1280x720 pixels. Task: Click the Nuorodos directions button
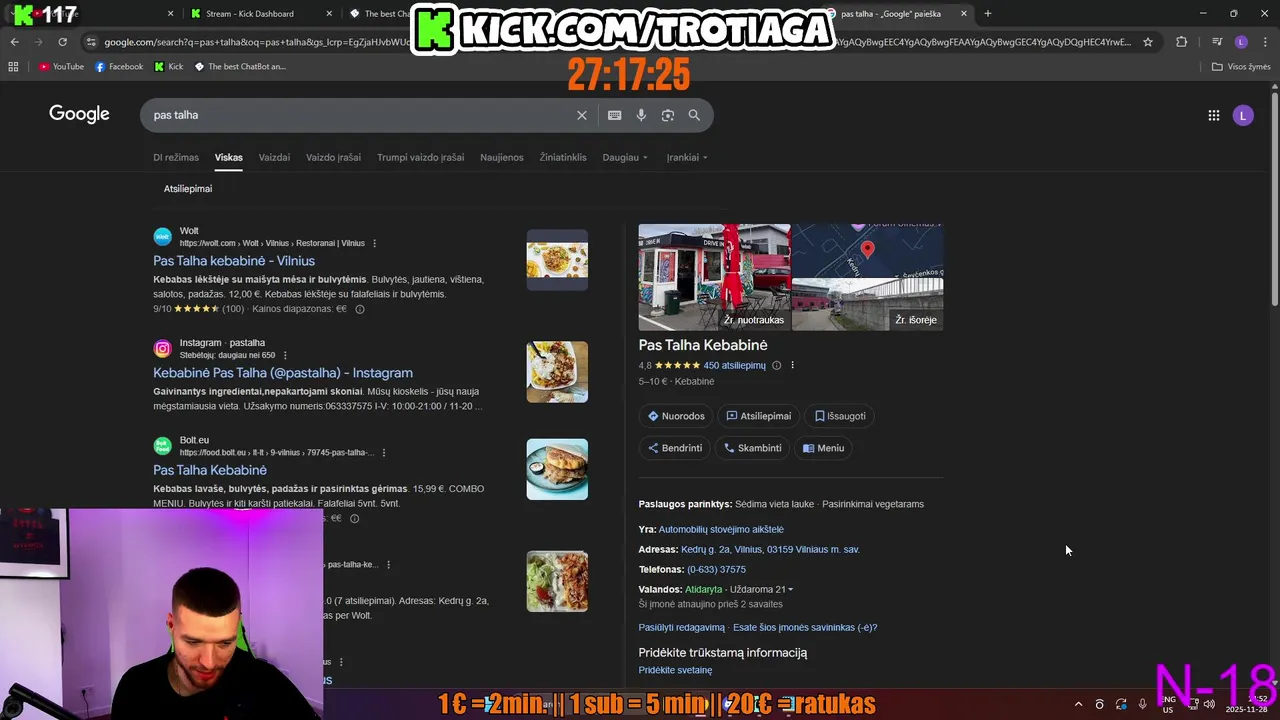click(676, 416)
